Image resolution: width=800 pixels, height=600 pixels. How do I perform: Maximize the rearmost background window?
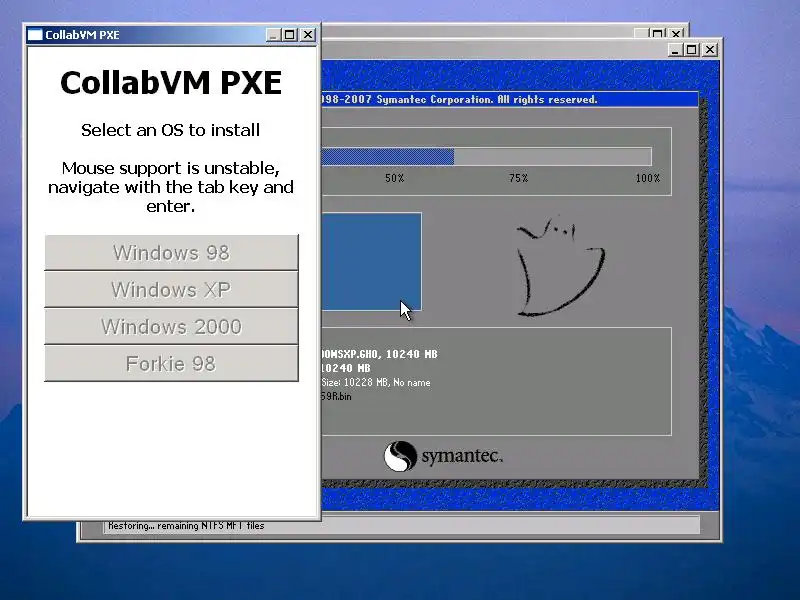[x=658, y=33]
